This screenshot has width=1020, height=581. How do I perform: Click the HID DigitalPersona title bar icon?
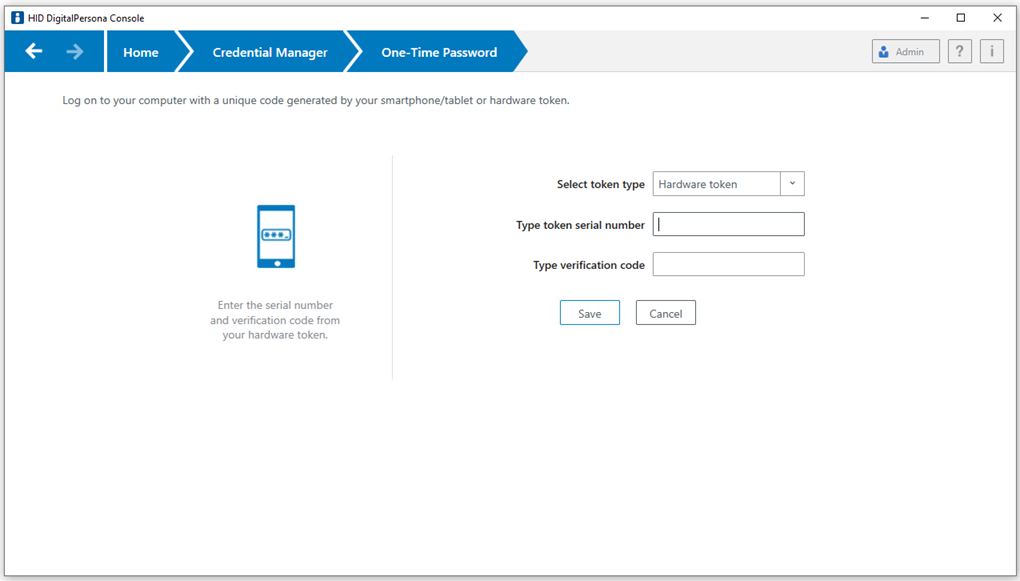click(x=17, y=17)
